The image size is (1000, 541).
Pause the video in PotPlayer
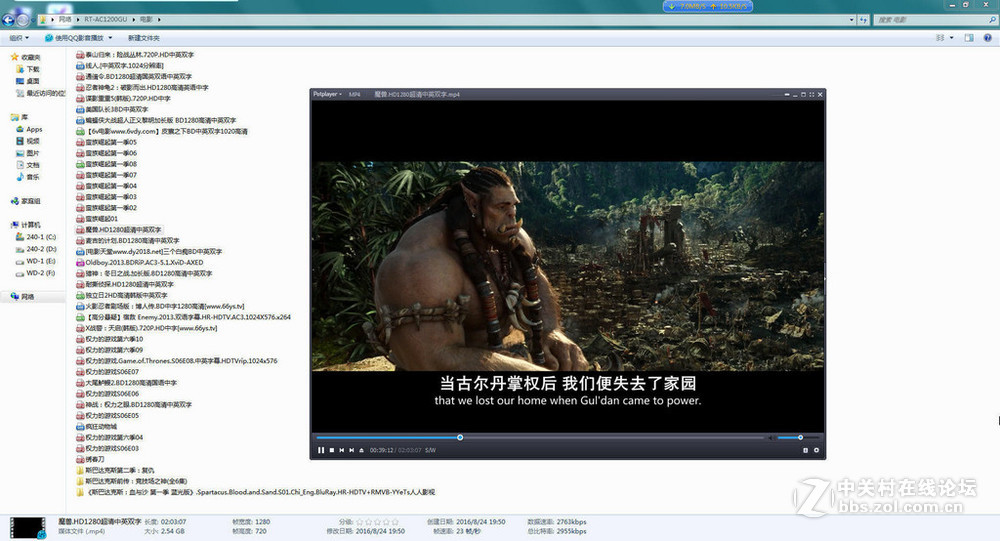point(321,450)
